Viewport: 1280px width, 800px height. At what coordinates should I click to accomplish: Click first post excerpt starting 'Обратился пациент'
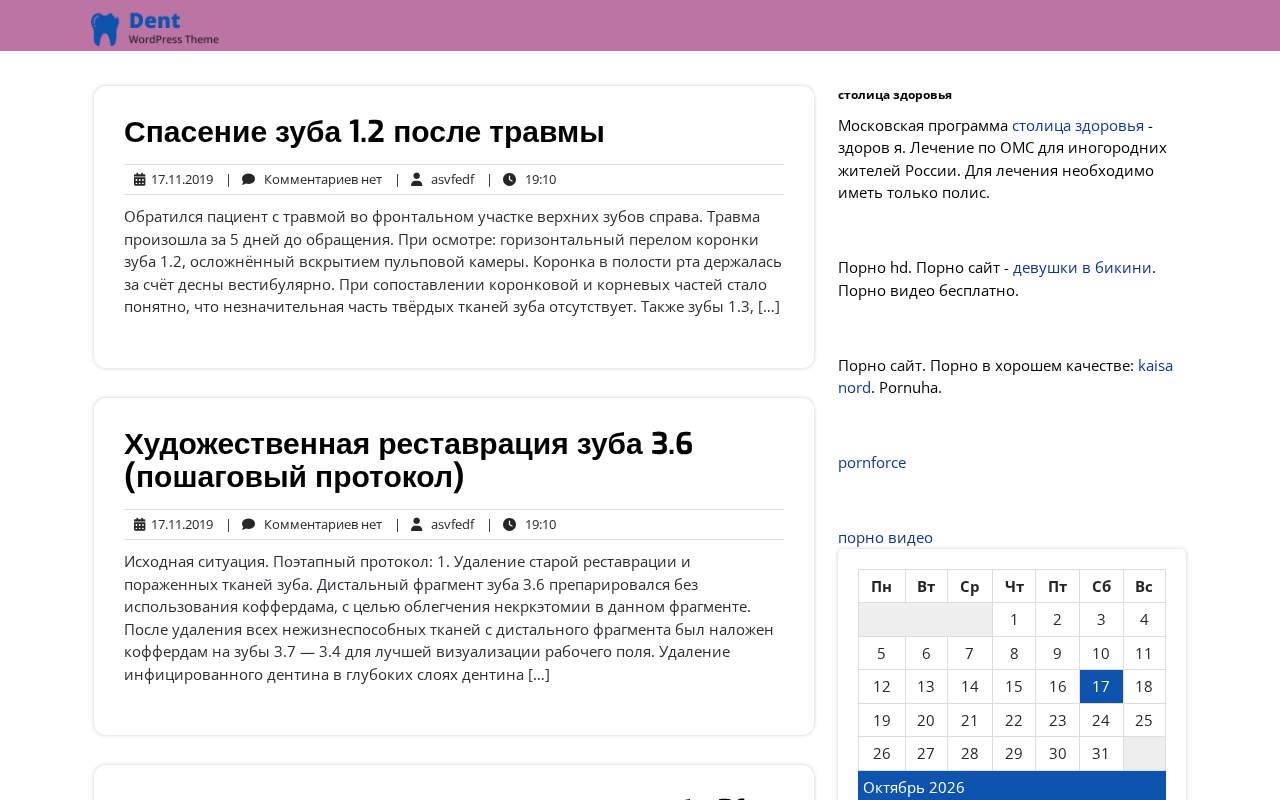(x=453, y=262)
